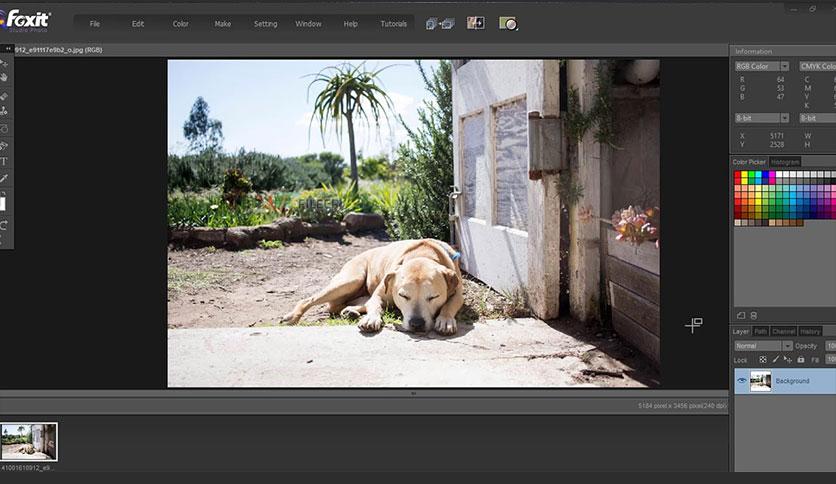
Task: Expand the RGB Color mode dropdown
Action: click(x=785, y=66)
